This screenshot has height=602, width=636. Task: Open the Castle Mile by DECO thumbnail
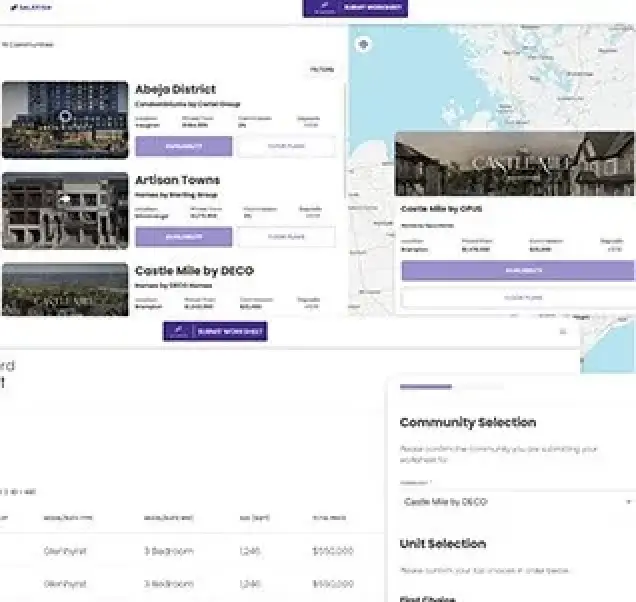coord(65,289)
